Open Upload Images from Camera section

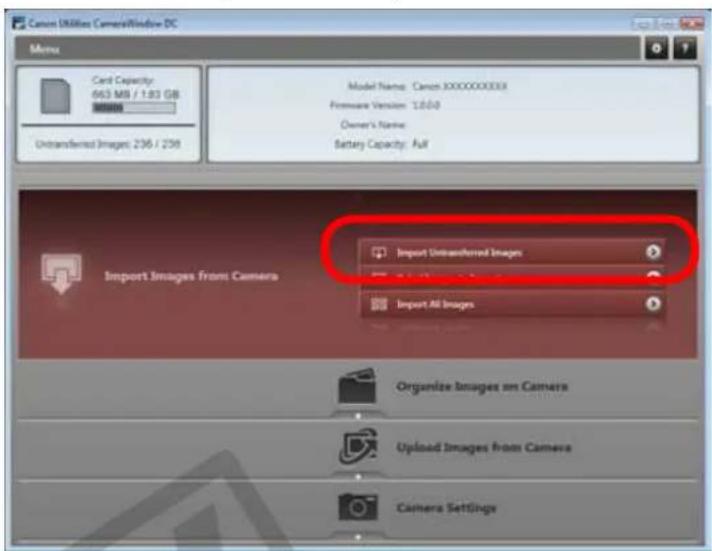click(x=357, y=450)
